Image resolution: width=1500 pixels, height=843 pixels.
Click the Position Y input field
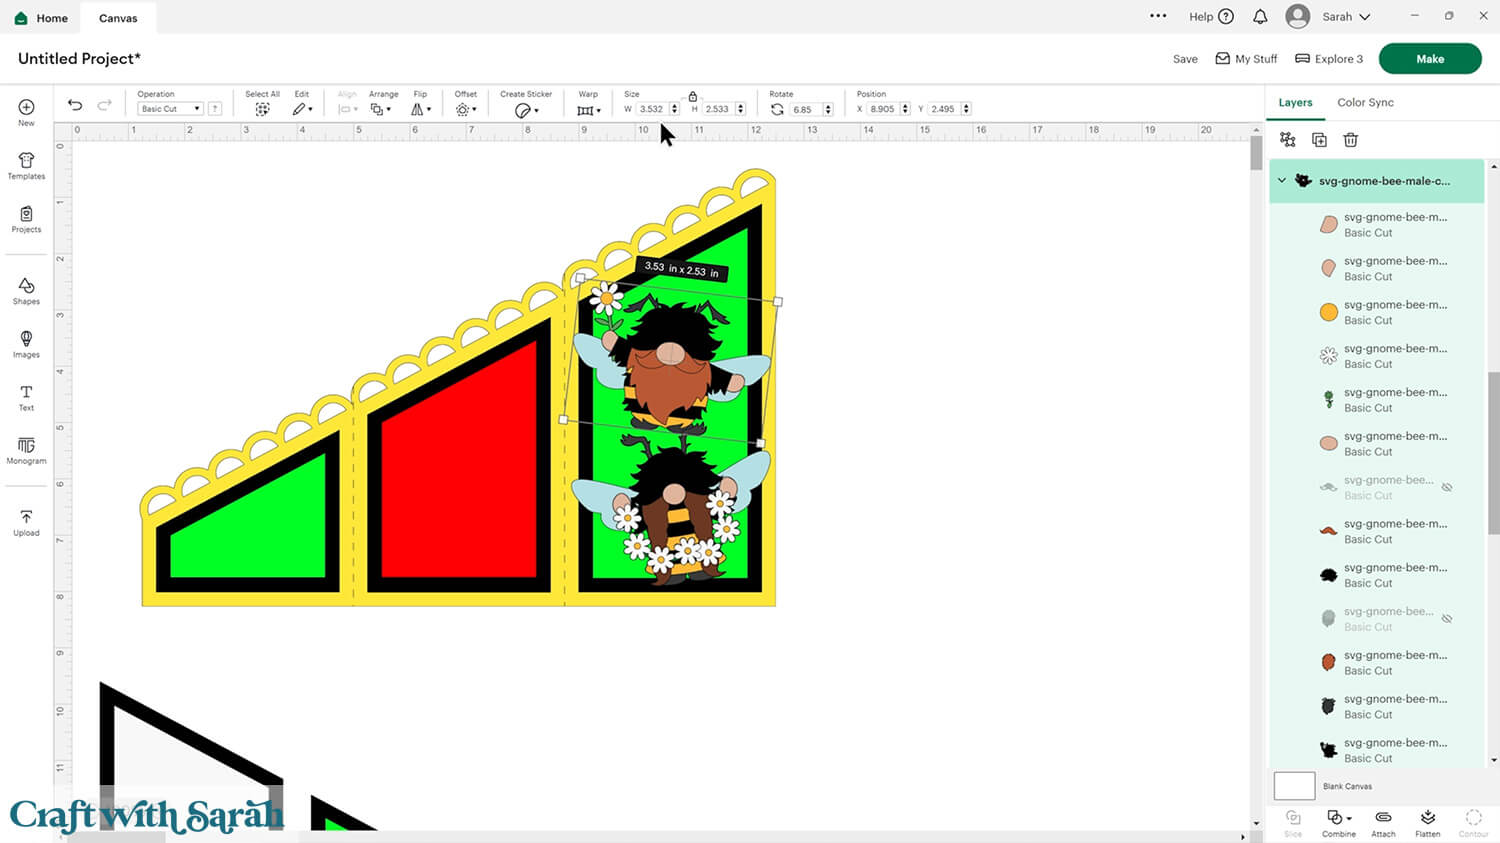943,109
